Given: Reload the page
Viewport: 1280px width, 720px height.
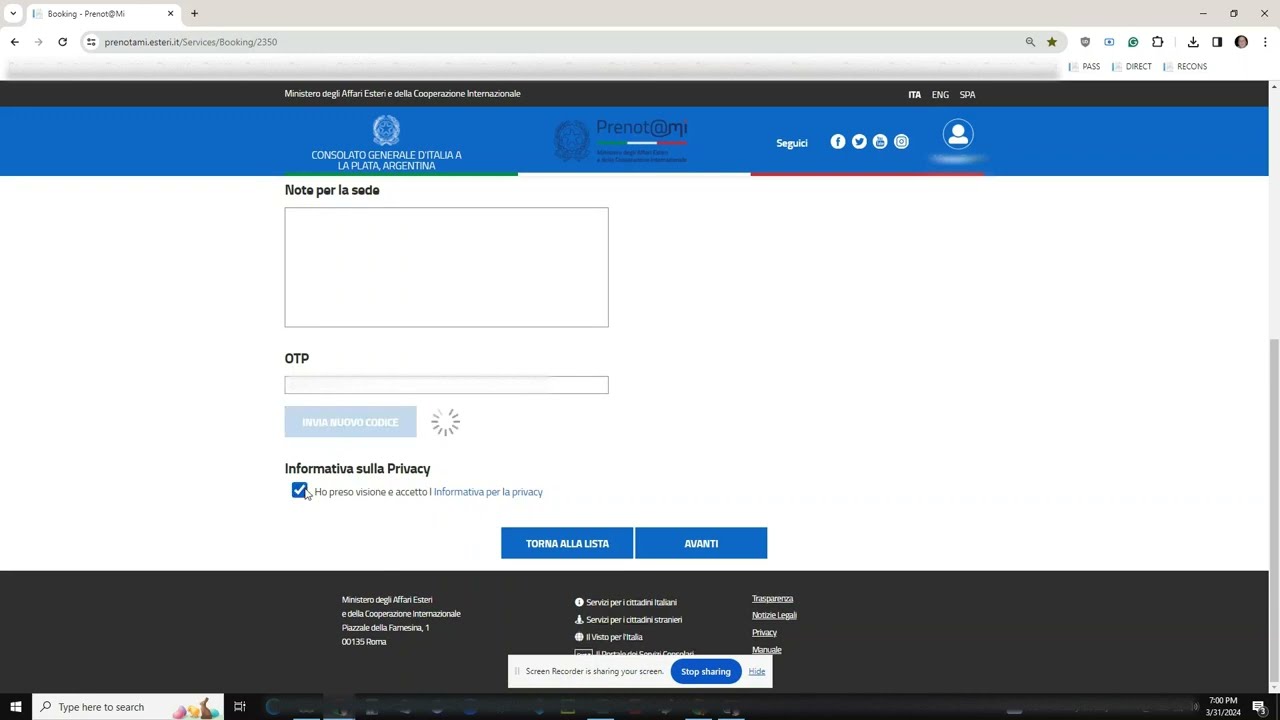Looking at the screenshot, I should click(62, 42).
